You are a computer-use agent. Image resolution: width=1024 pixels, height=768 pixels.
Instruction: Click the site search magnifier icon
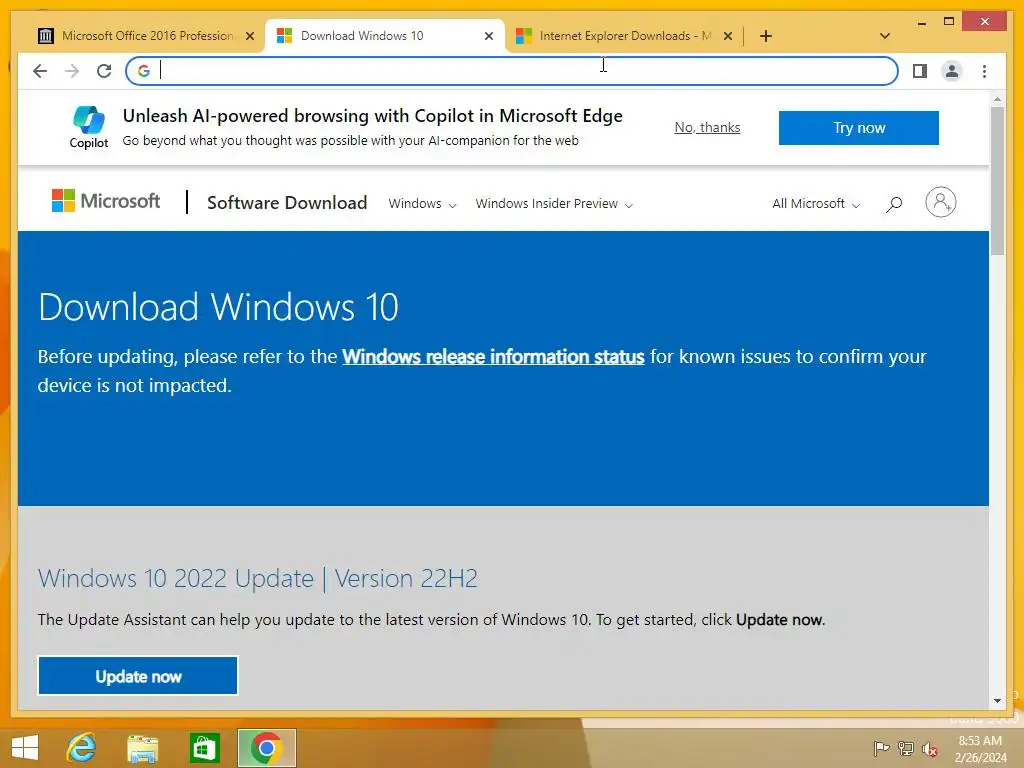tap(894, 204)
